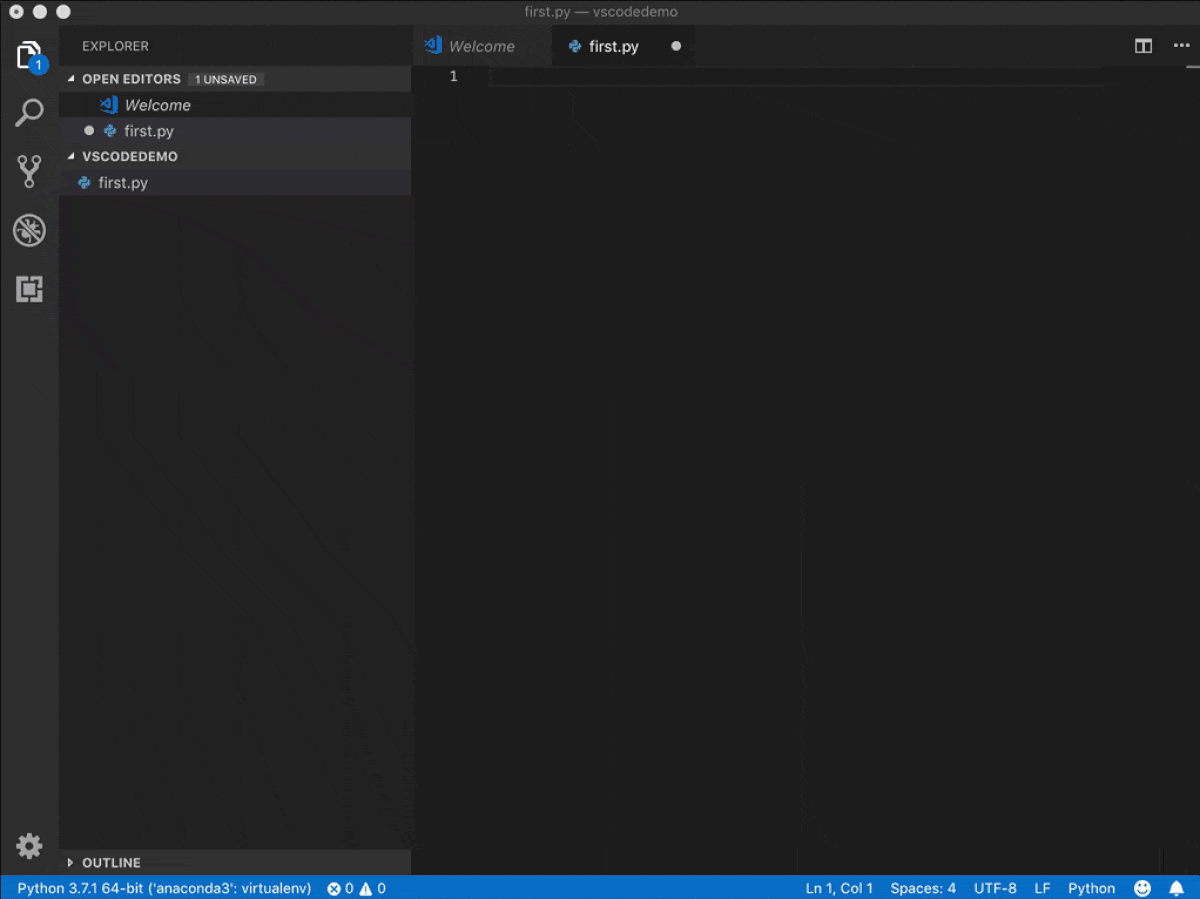Click the EXPLORER panel title
The image size is (1200, 899).
[115, 46]
